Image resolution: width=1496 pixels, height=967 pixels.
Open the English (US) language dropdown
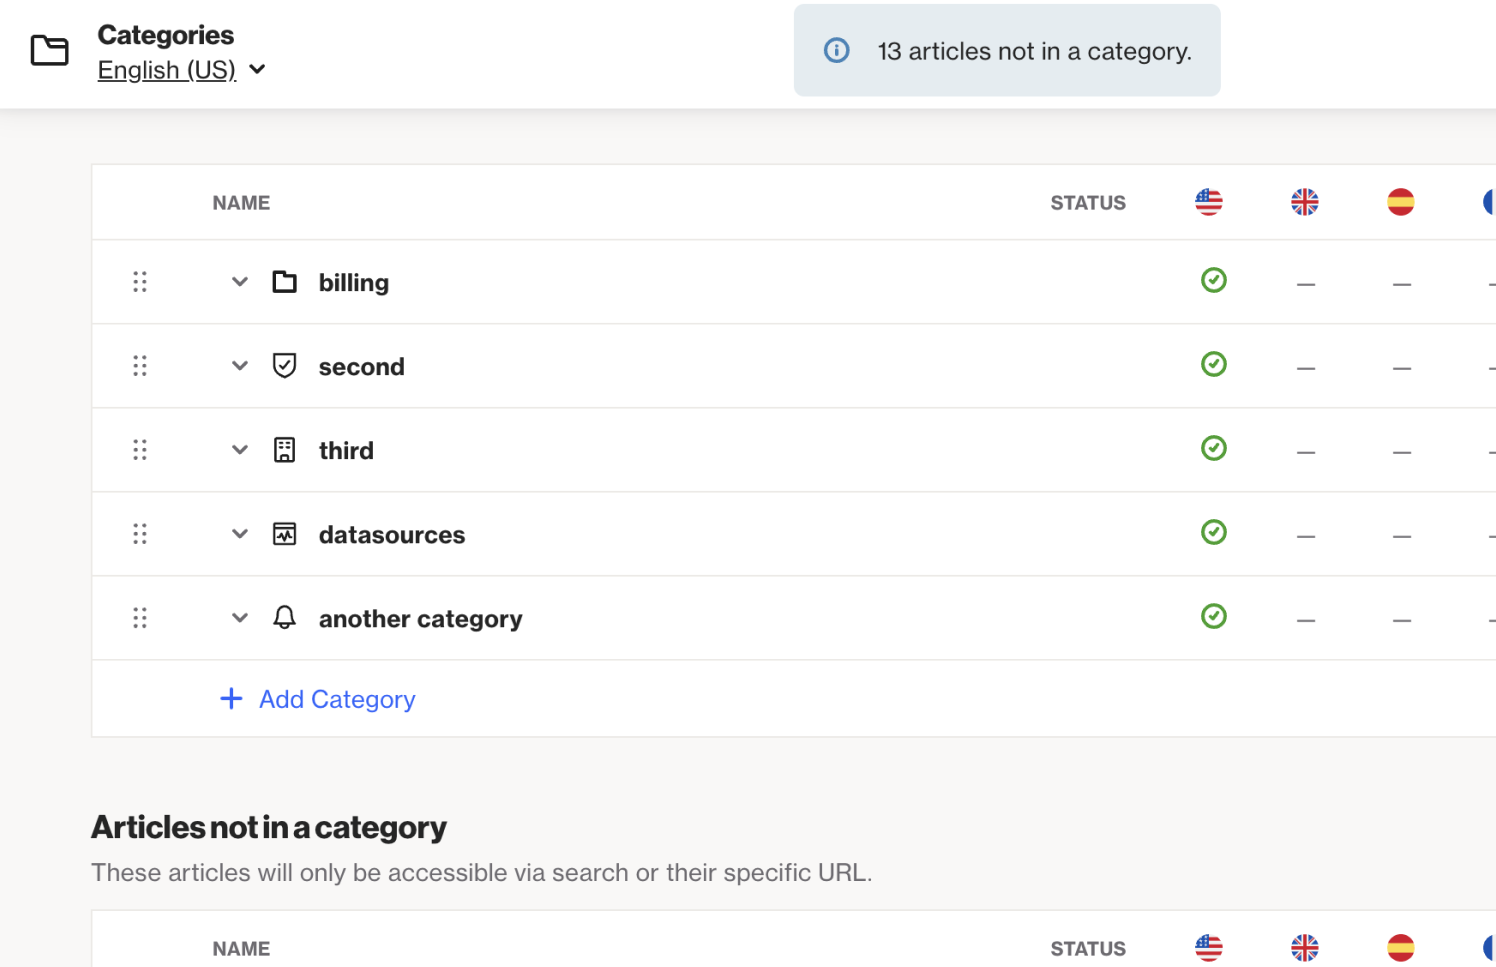point(181,70)
